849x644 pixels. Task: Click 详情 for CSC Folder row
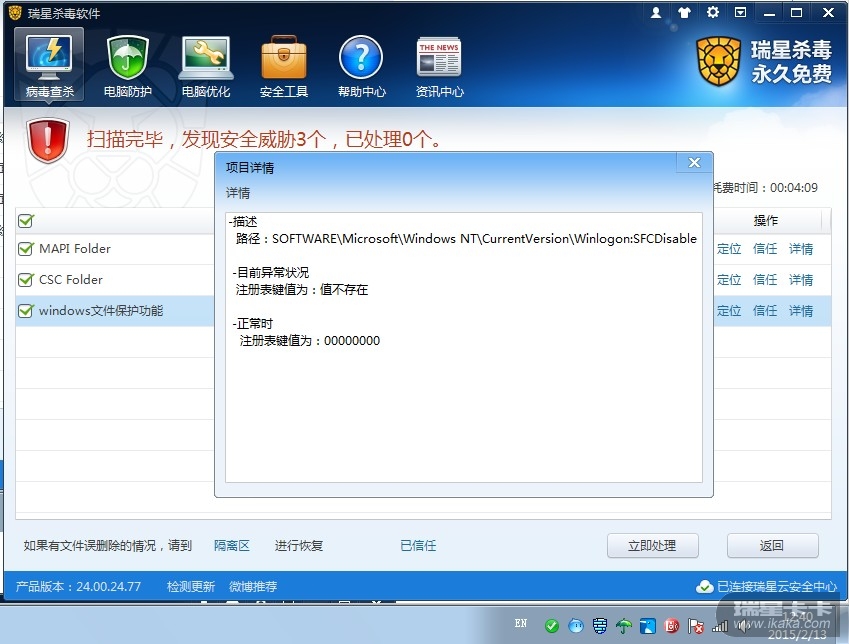click(801, 279)
